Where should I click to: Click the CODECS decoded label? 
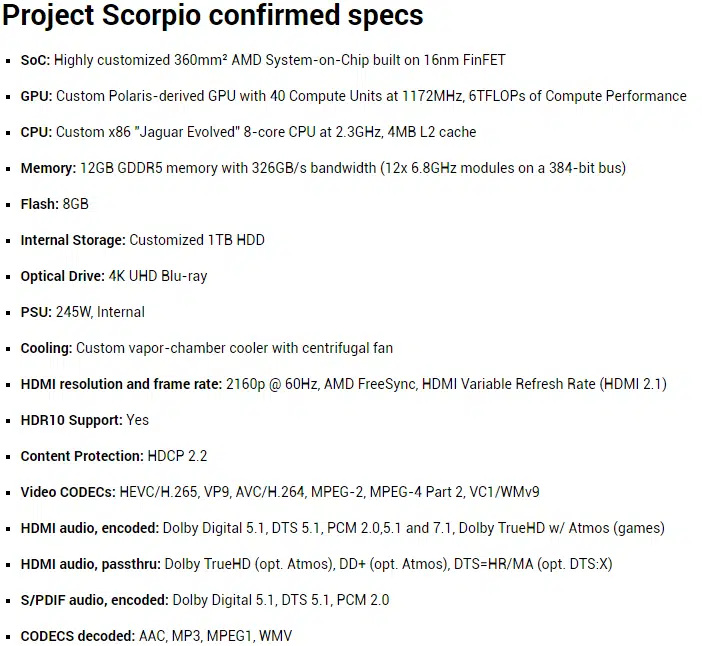click(78, 636)
